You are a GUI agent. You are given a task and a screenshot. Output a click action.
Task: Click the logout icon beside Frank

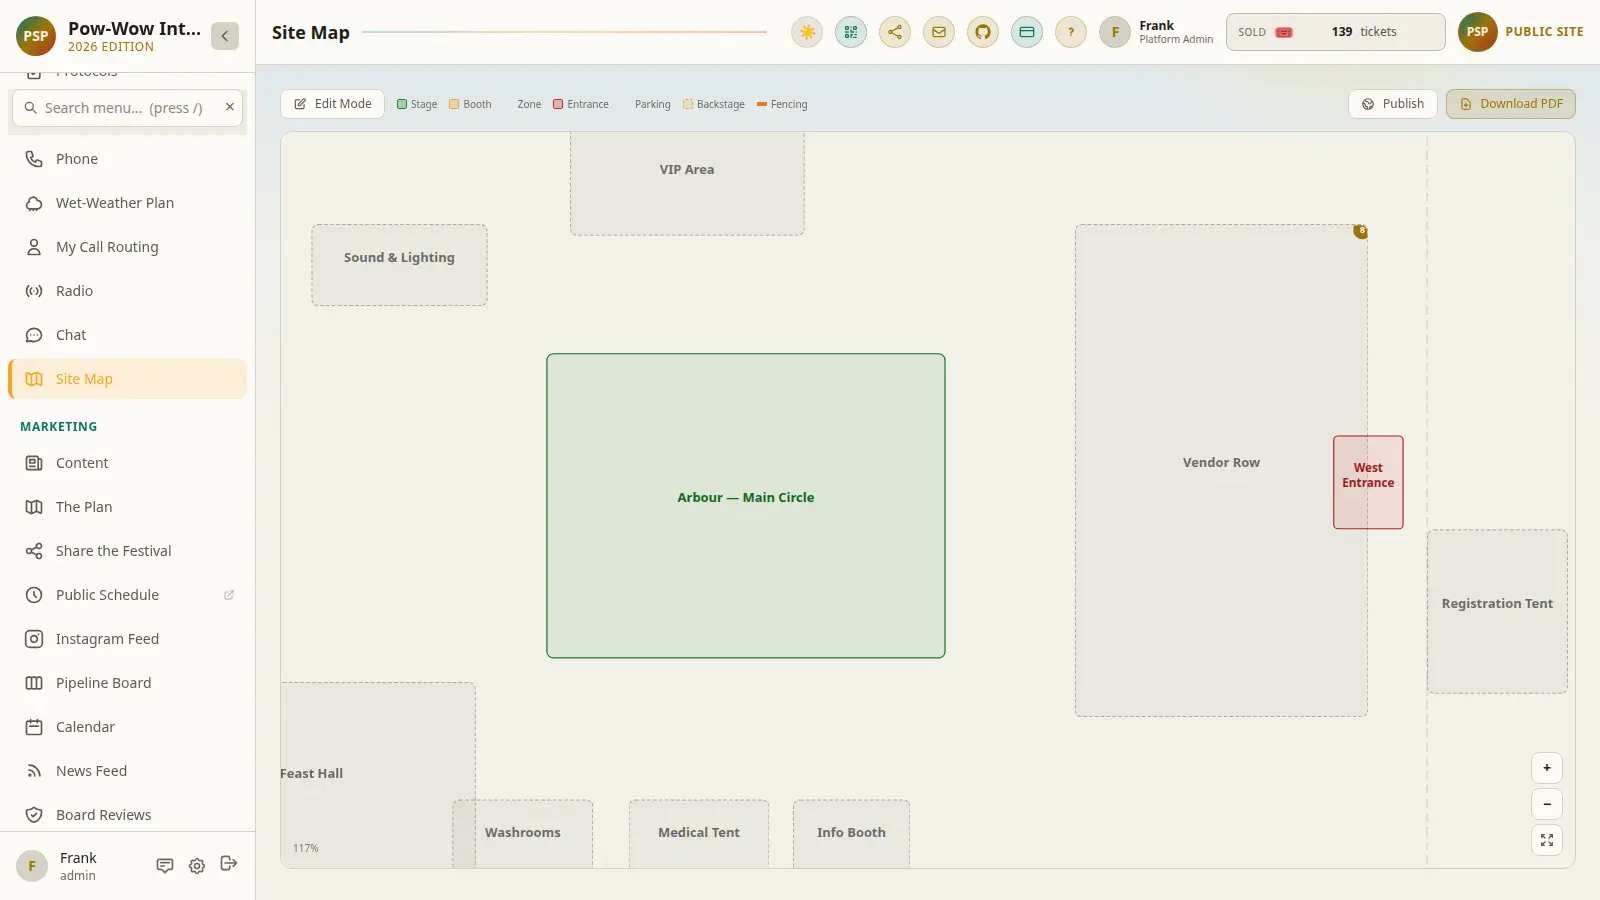point(229,864)
